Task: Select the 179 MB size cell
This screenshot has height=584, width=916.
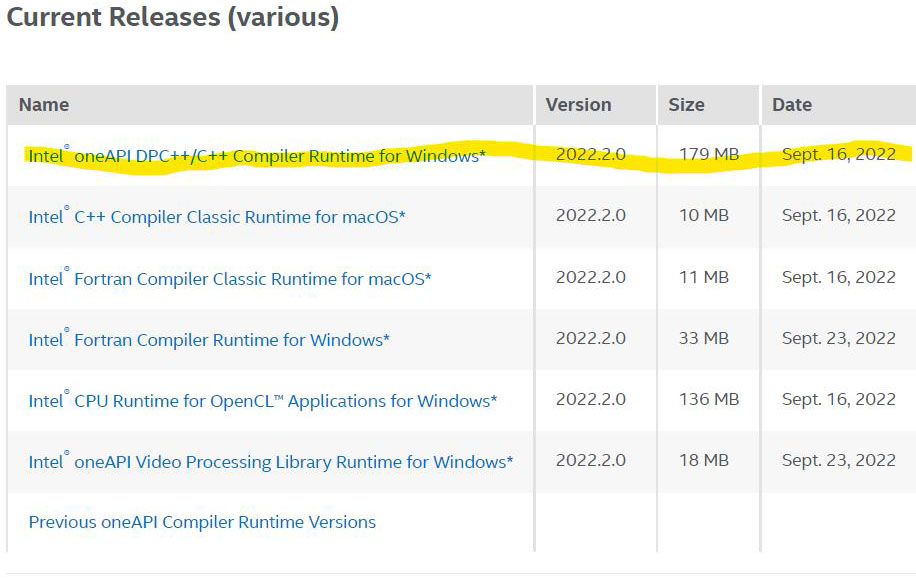Action: (x=709, y=154)
